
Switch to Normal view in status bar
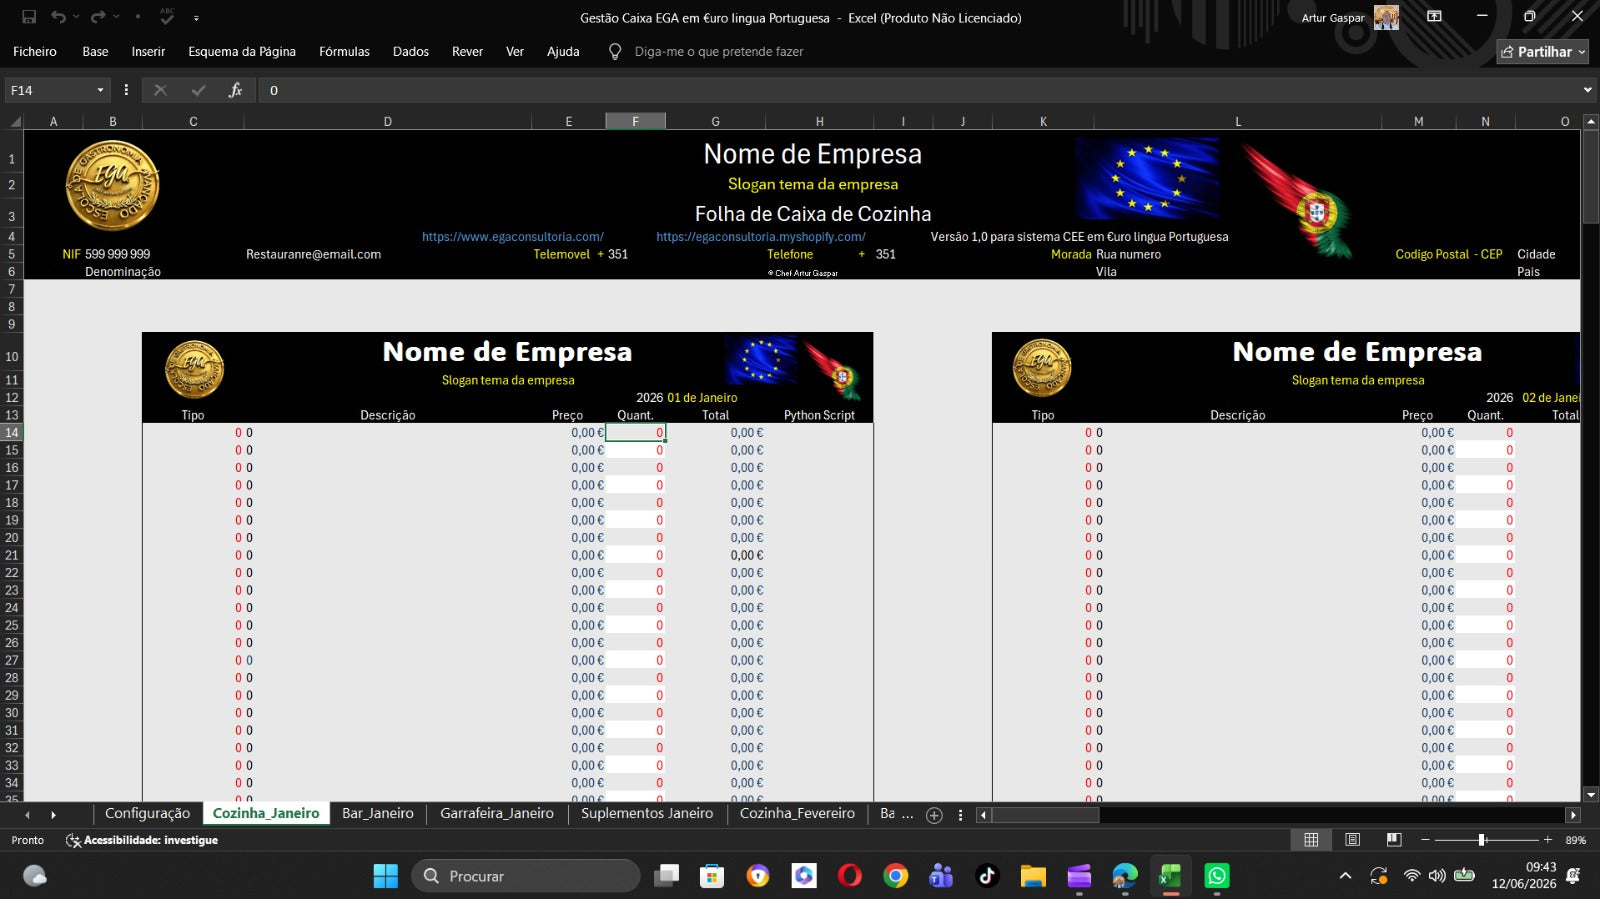tap(1311, 840)
